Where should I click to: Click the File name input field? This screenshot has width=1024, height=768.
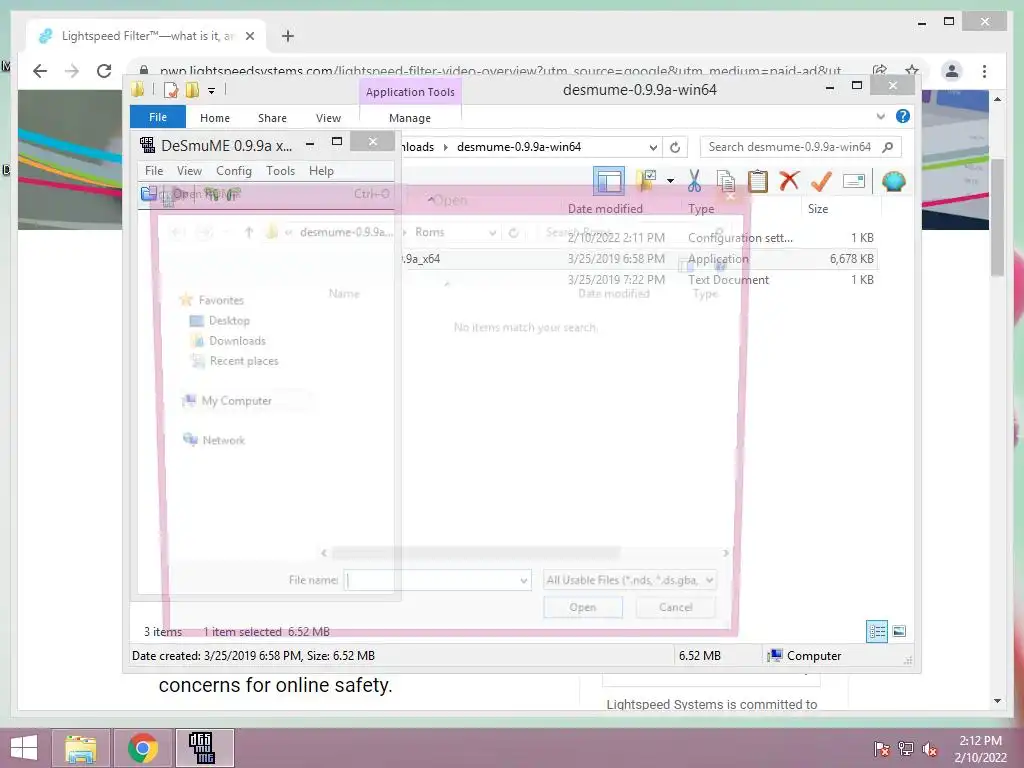(432, 580)
